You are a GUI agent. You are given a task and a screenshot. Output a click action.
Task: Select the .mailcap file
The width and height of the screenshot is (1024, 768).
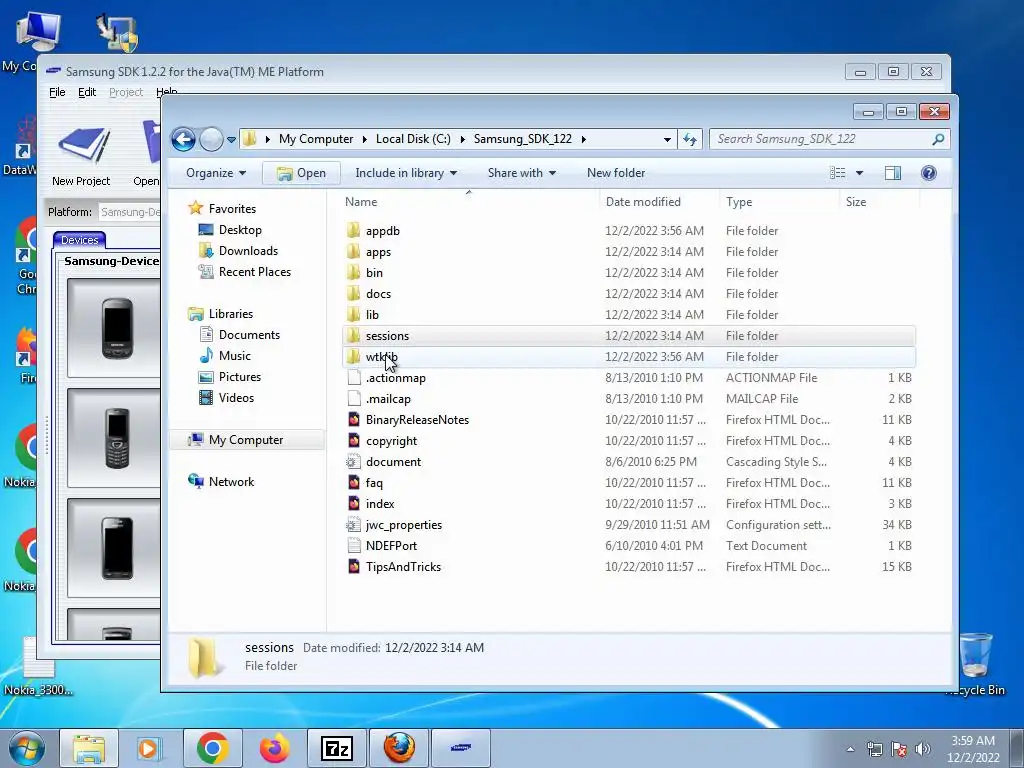pos(628,399)
